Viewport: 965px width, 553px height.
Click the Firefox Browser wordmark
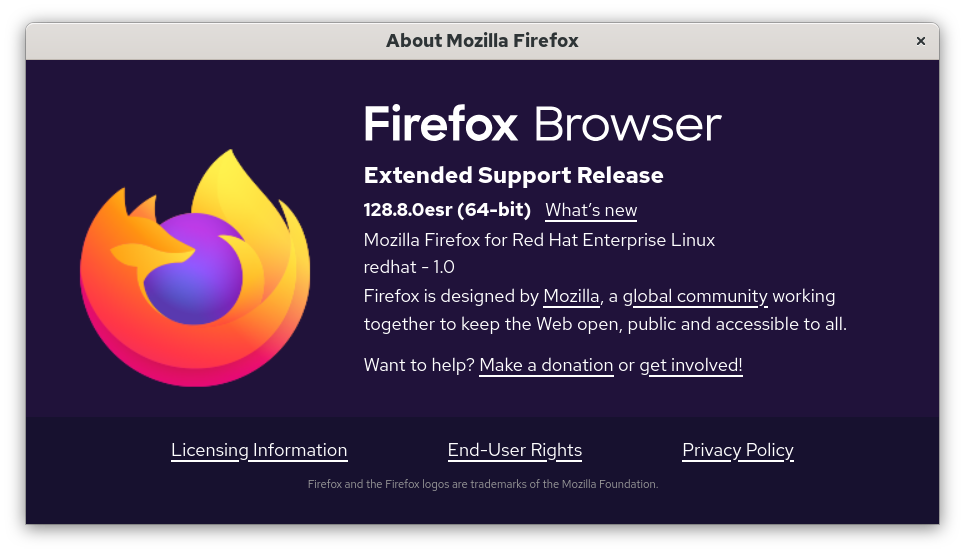(x=542, y=124)
